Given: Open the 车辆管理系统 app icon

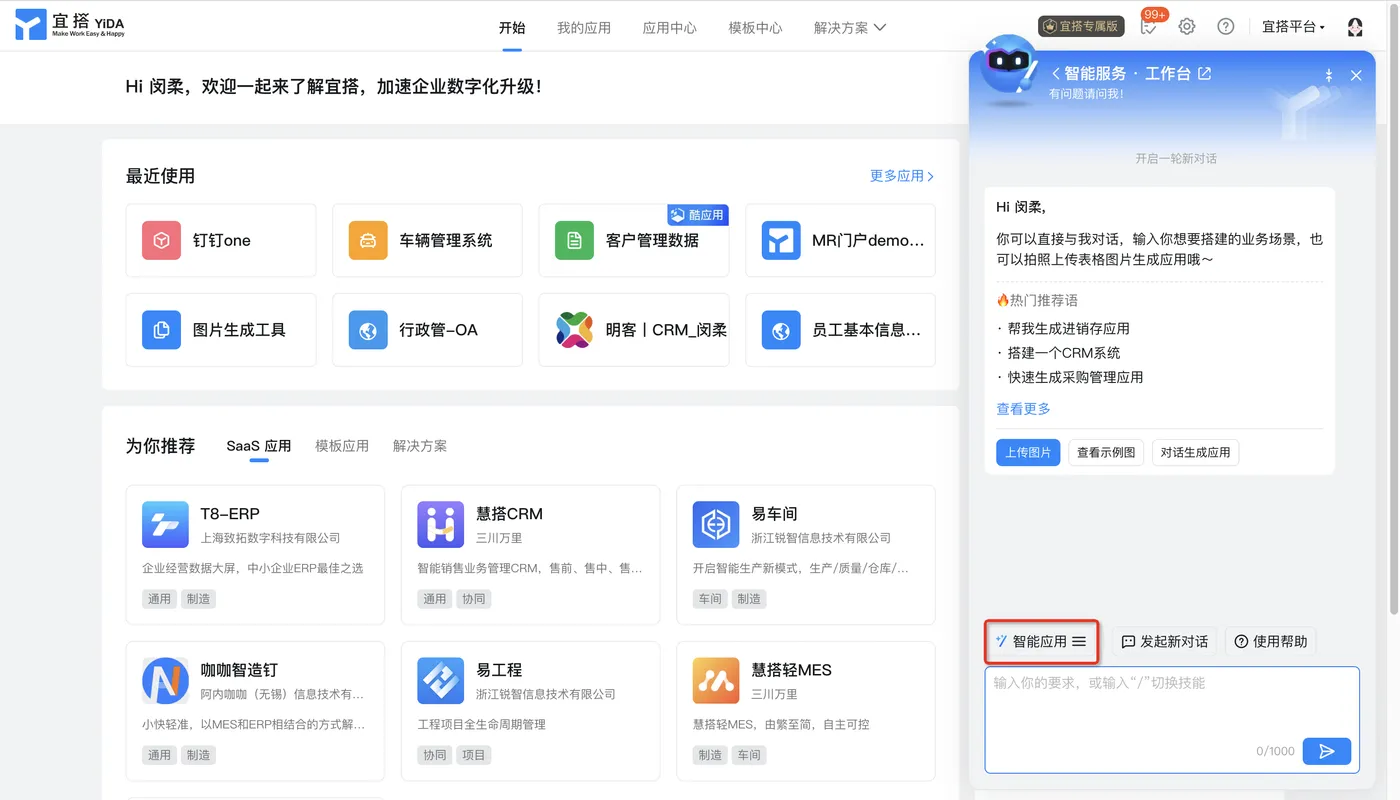Looking at the screenshot, I should pos(368,241).
